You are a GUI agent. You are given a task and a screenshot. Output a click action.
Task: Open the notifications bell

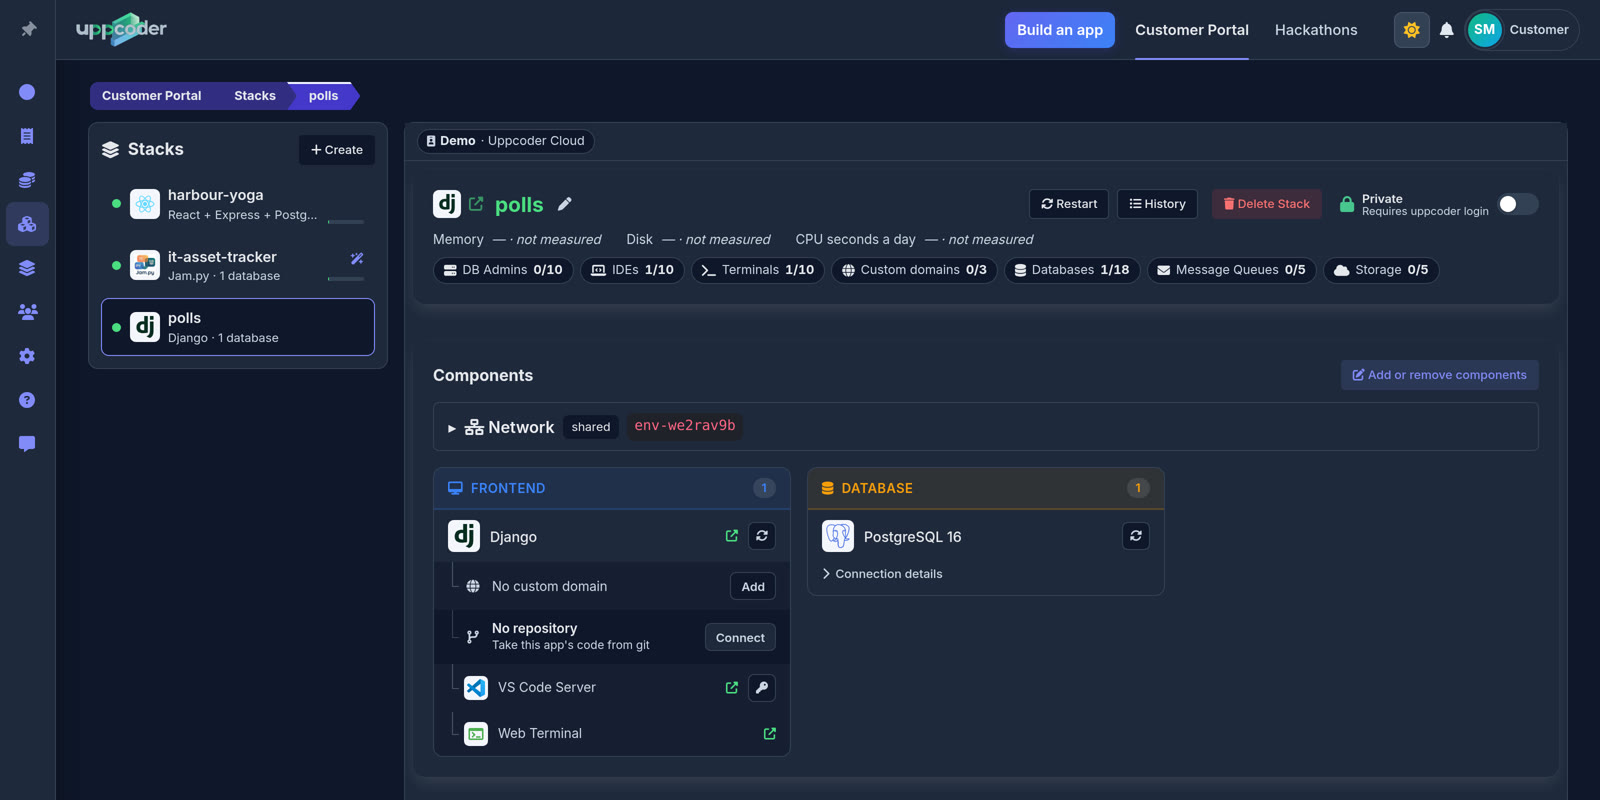[1446, 30]
